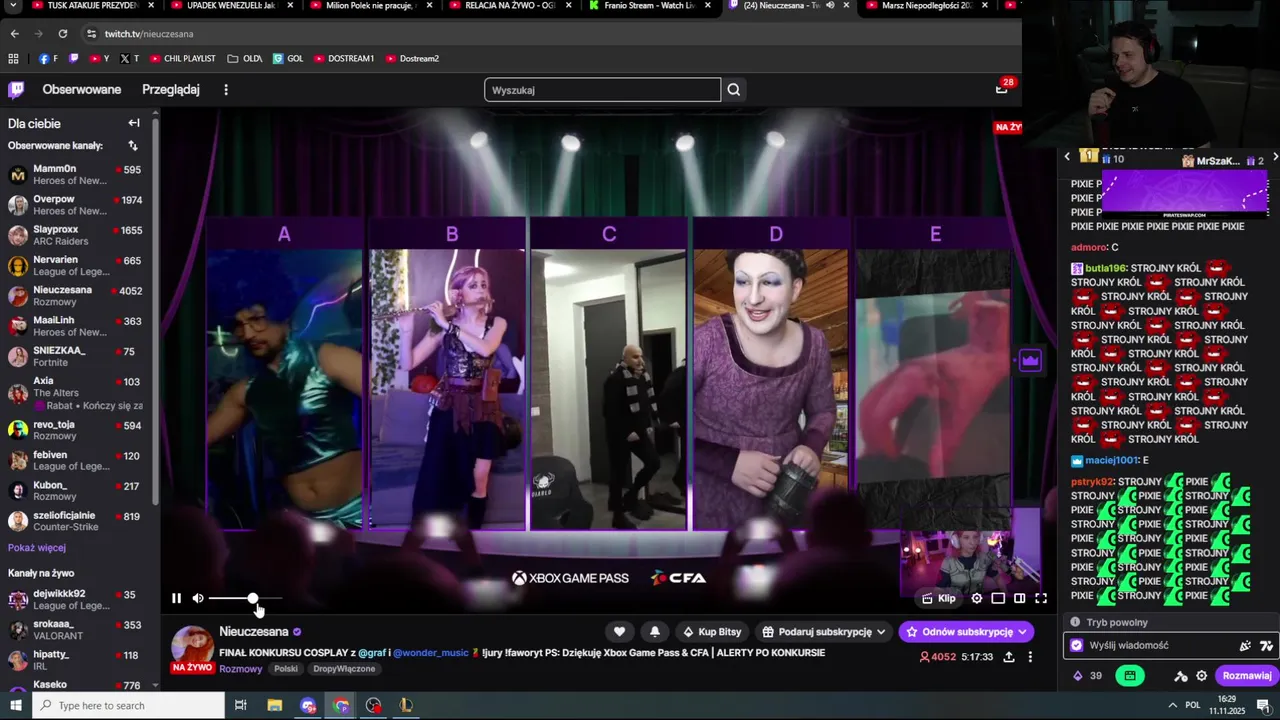1280x720 pixels.
Task: Open the Obserwowane tab
Action: click(82, 90)
